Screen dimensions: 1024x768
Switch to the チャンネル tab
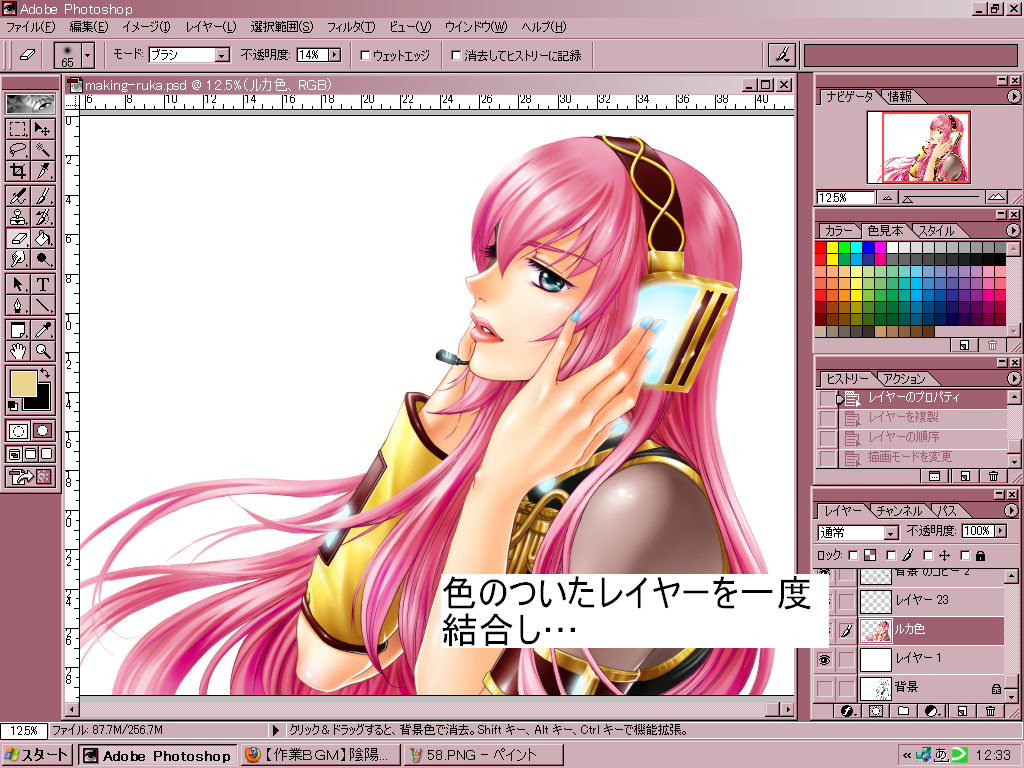[898, 511]
